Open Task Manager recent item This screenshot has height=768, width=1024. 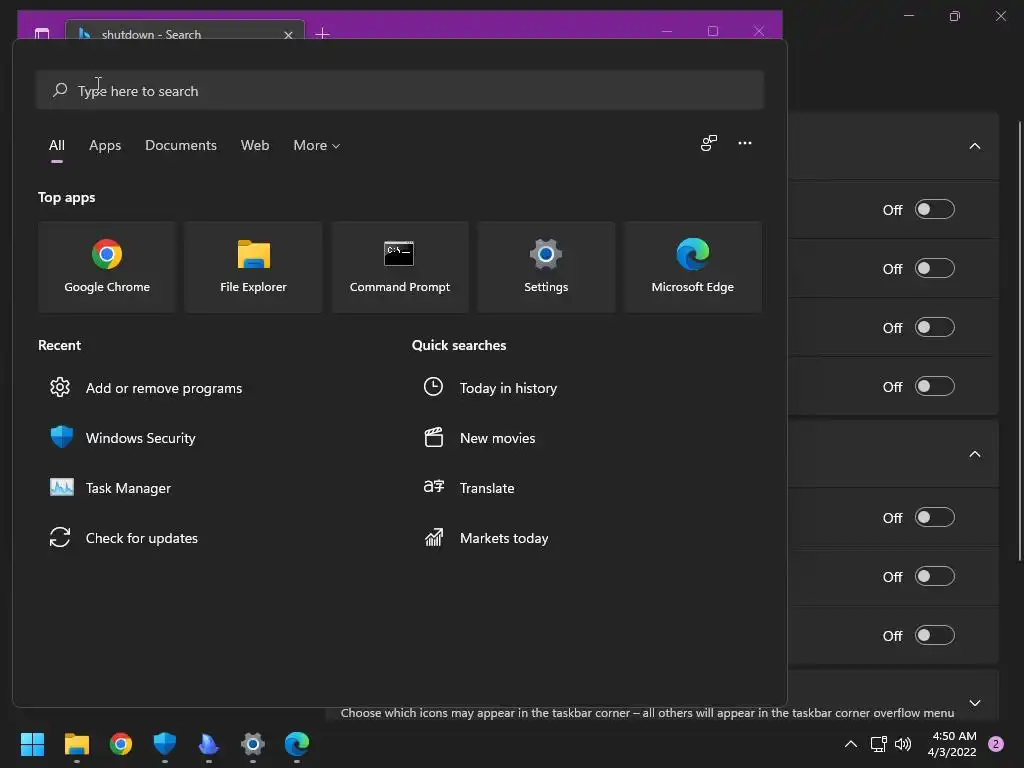tap(110, 488)
